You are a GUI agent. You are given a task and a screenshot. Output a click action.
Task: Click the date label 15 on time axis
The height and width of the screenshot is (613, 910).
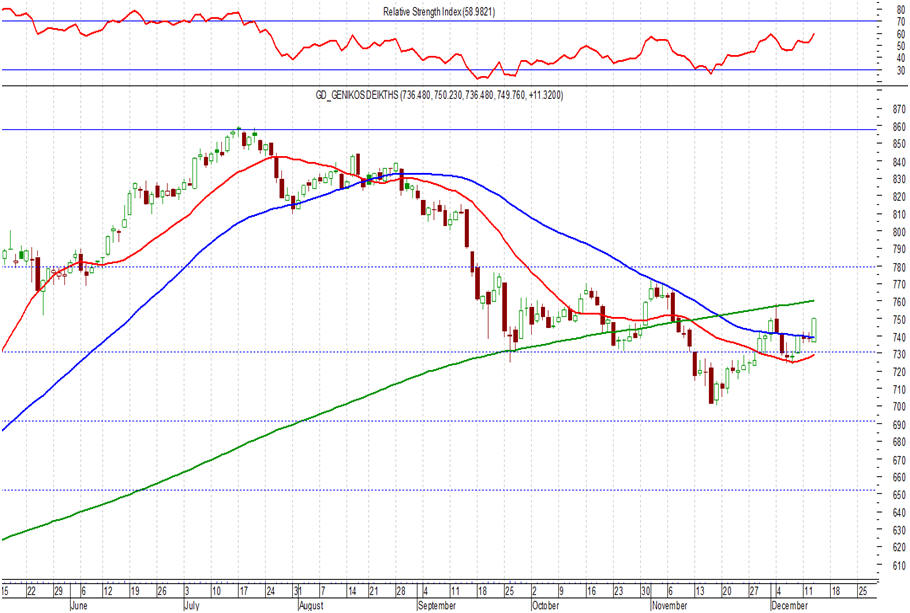click(5, 592)
